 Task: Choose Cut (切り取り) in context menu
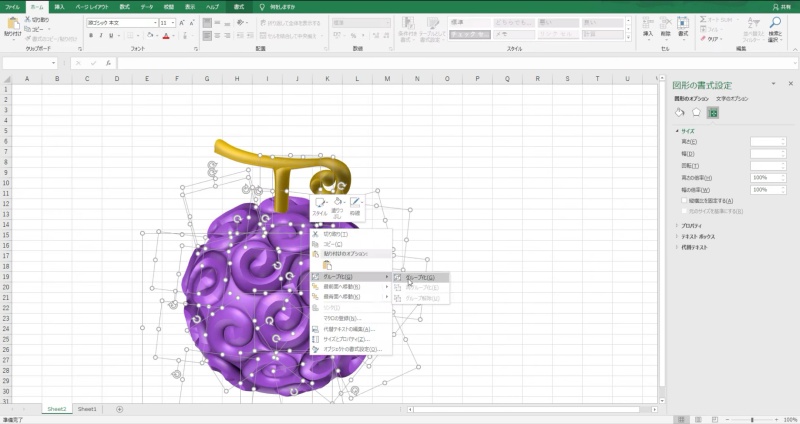352,234
